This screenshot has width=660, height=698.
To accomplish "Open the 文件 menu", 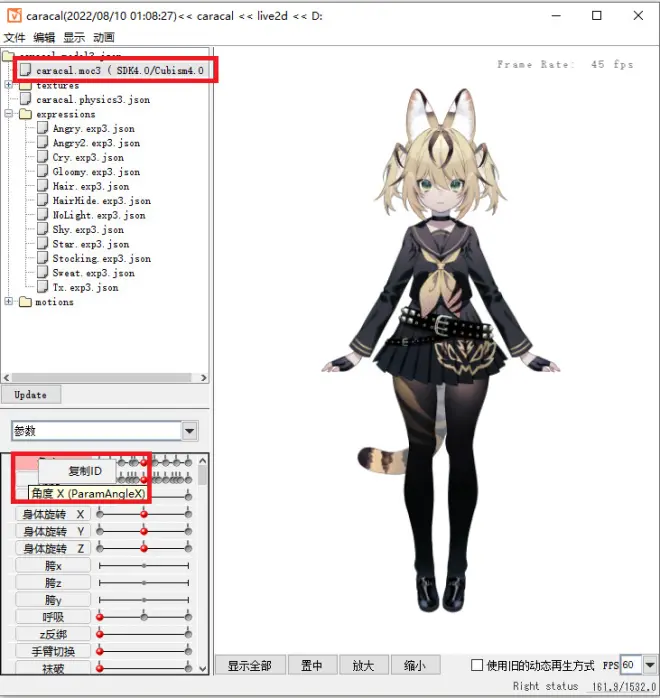I will (15, 37).
